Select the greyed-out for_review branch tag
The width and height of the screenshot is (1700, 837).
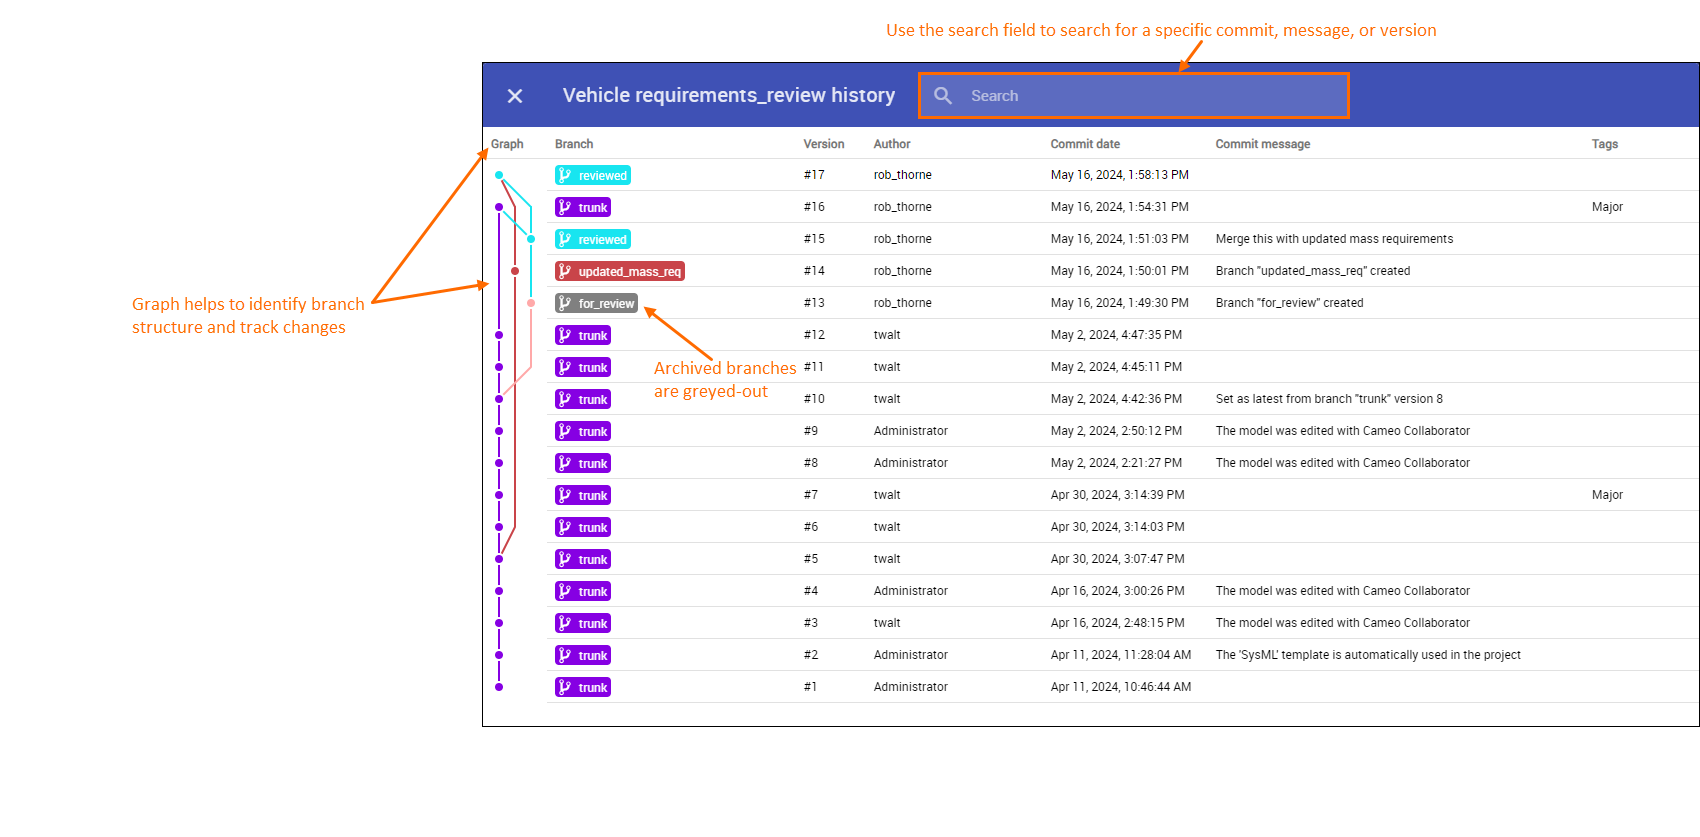[596, 303]
